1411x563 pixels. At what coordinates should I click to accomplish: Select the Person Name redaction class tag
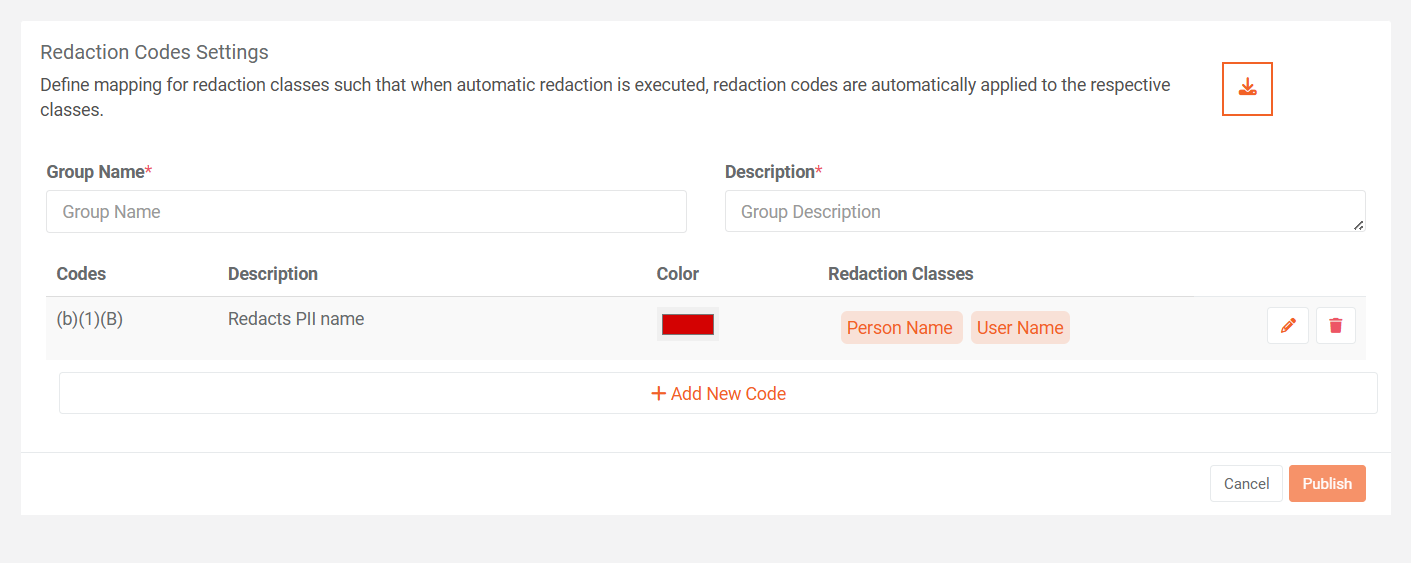click(x=900, y=328)
